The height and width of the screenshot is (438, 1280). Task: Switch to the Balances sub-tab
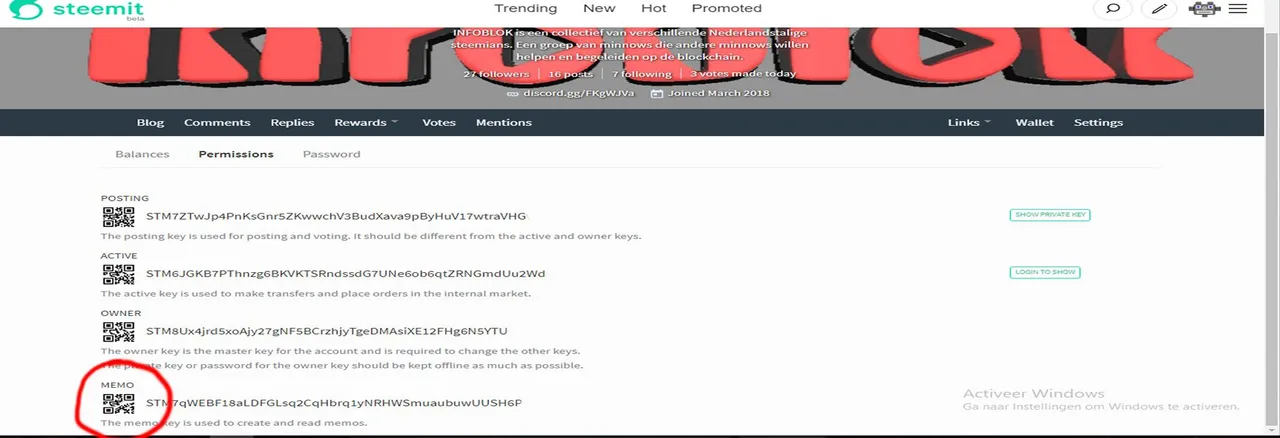(x=142, y=154)
